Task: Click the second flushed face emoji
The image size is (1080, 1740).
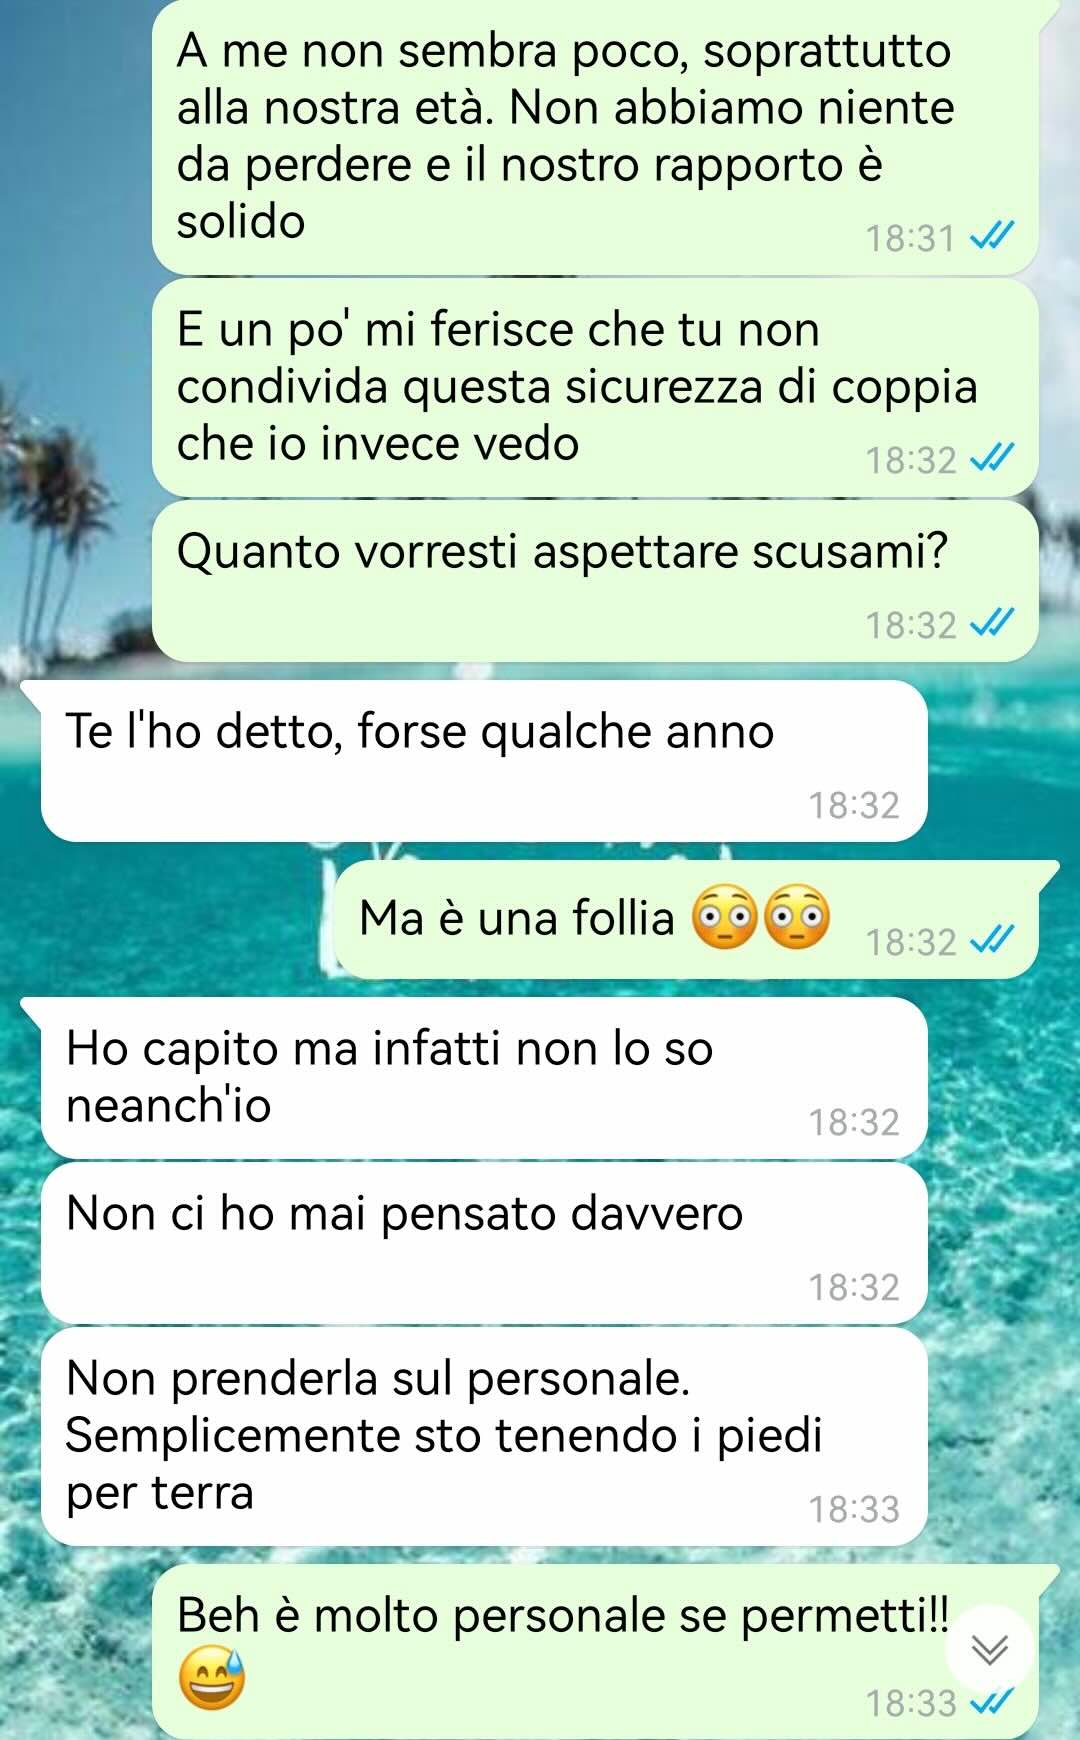Action: click(x=797, y=917)
